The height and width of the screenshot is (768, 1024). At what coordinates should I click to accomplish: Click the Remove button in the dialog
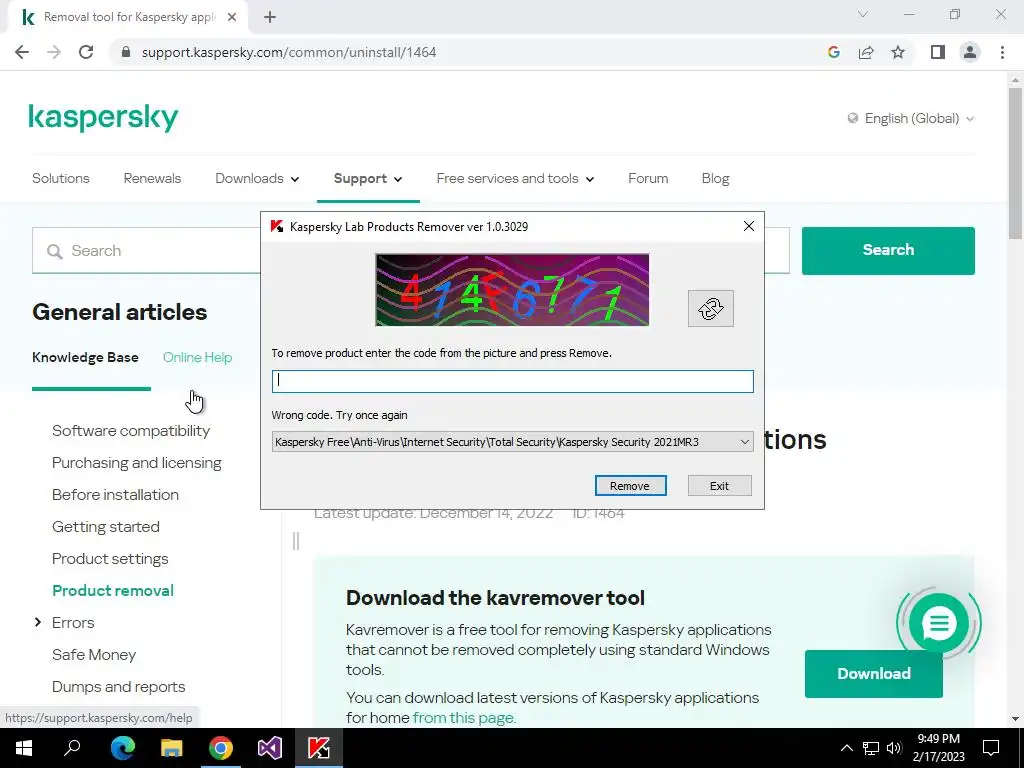630,486
